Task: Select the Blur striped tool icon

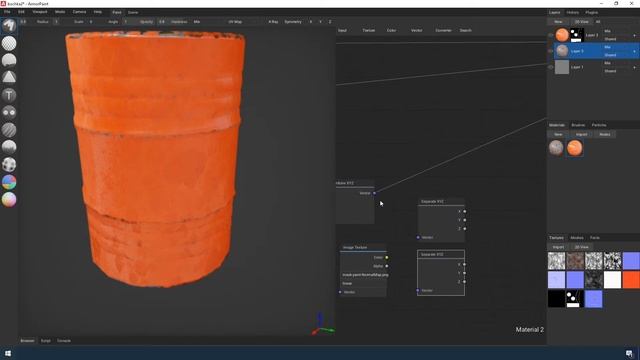Action: point(9,129)
